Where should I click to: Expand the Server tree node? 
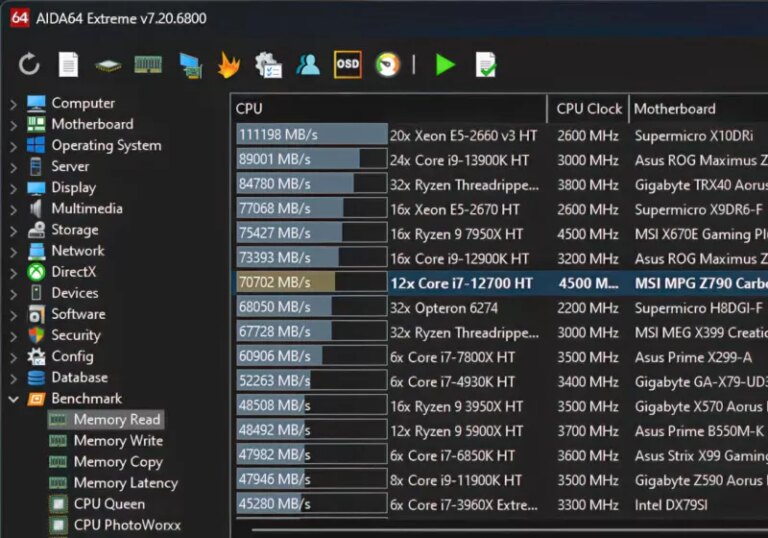(14, 167)
